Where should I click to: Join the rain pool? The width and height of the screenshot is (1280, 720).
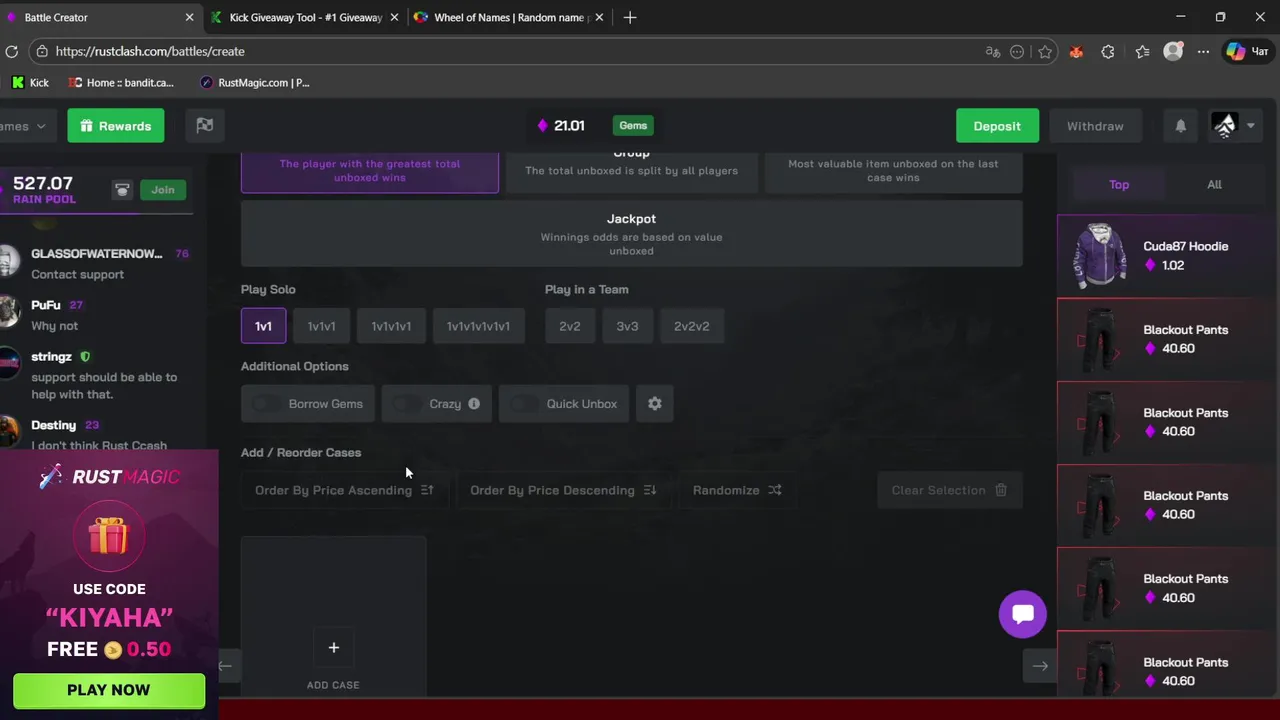tap(163, 190)
